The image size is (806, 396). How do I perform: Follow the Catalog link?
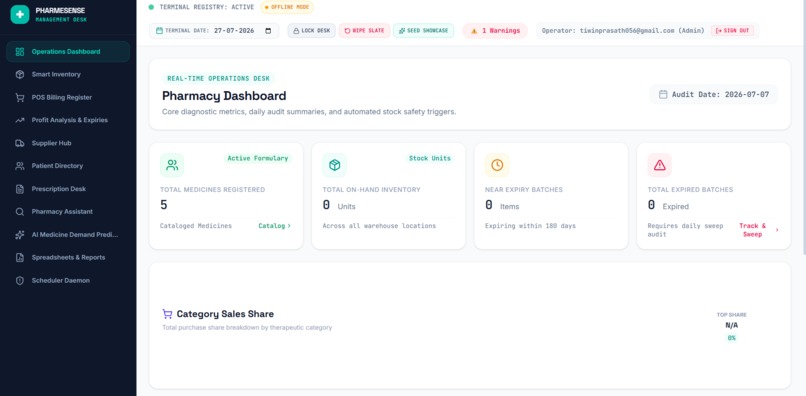274,226
